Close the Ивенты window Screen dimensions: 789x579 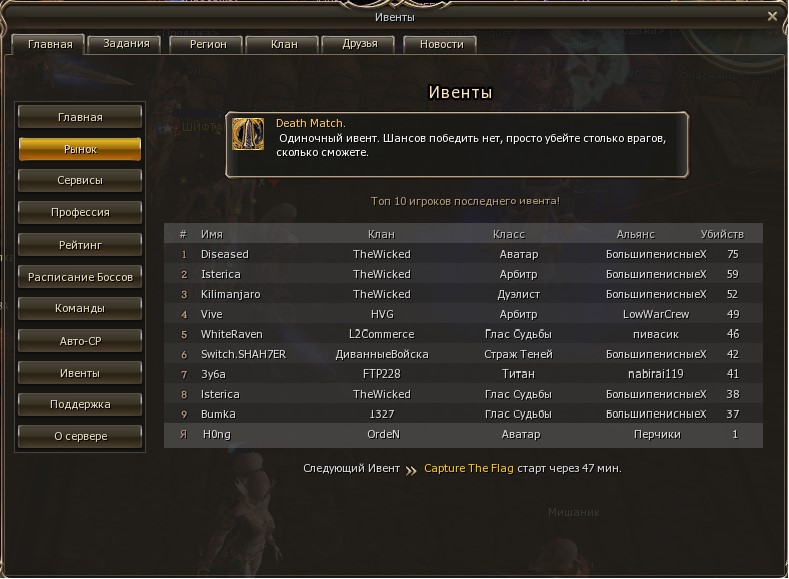772,16
